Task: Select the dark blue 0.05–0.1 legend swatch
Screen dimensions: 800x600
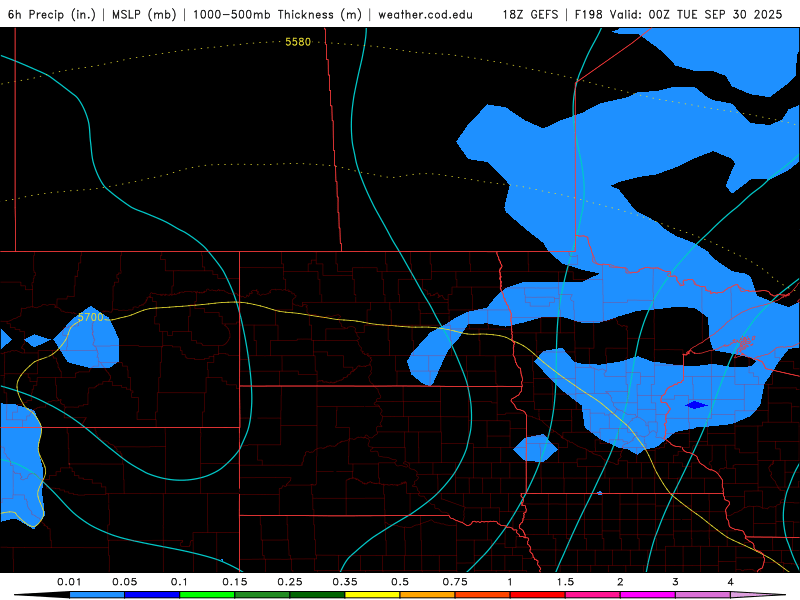Action: point(152,595)
